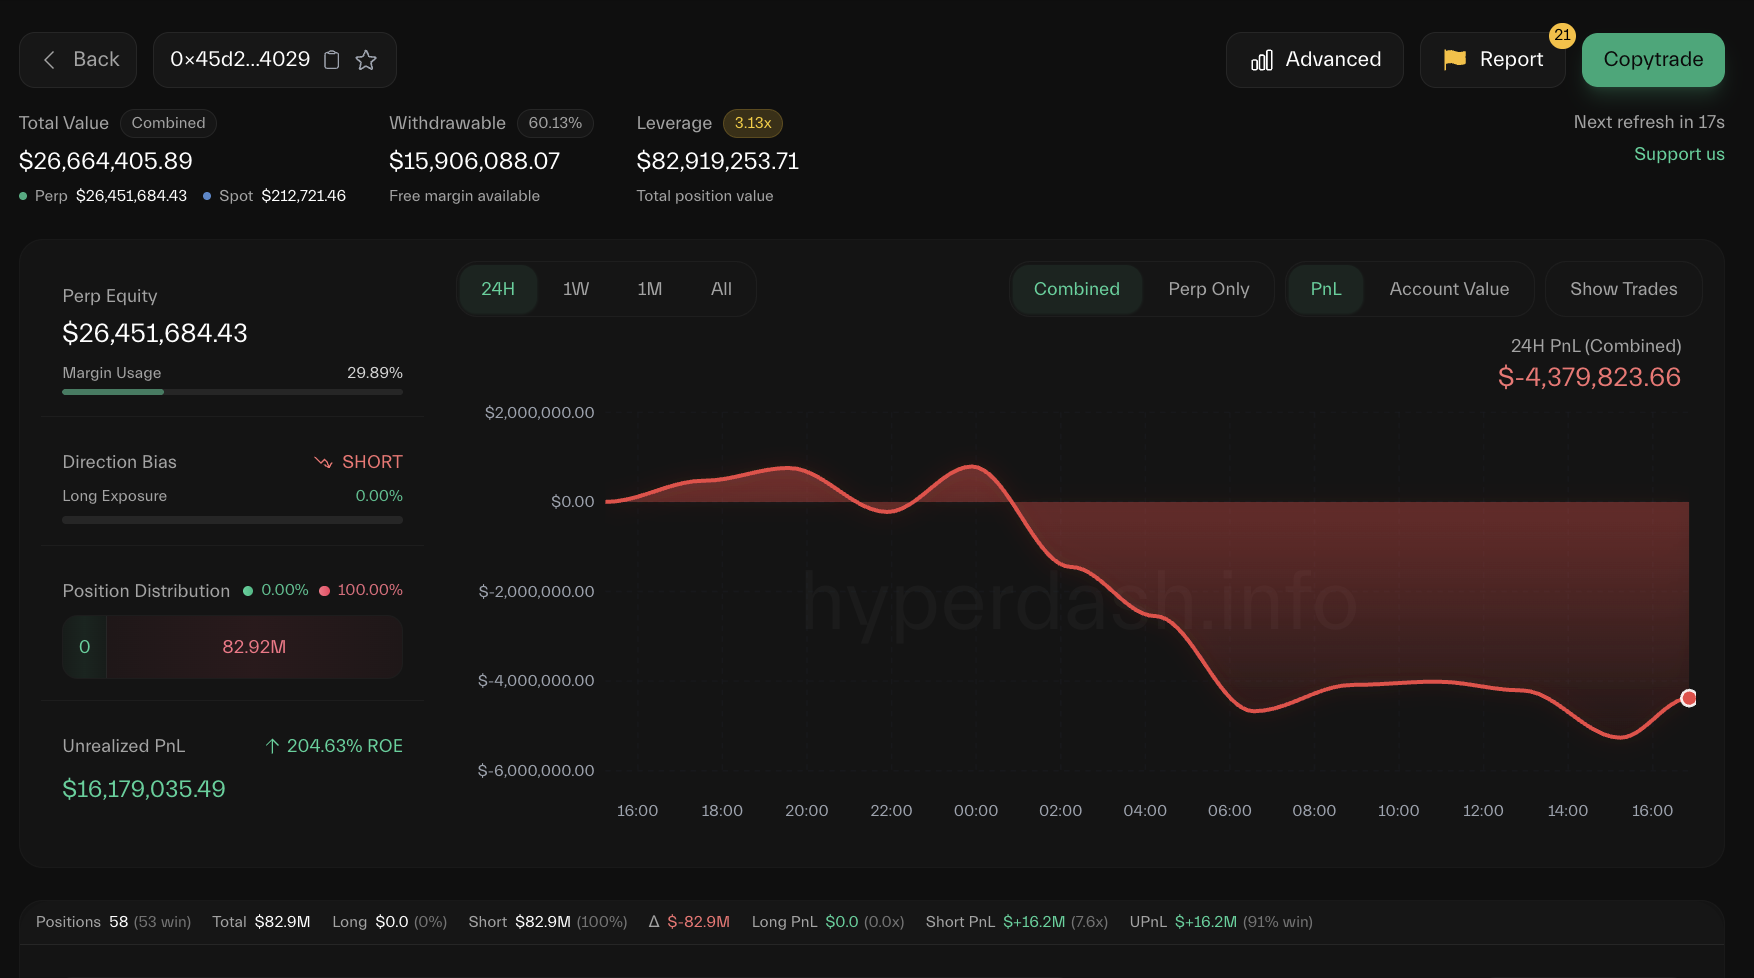This screenshot has width=1754, height=978.
Task: Click the red endpoint marker on the chart
Action: click(1689, 697)
